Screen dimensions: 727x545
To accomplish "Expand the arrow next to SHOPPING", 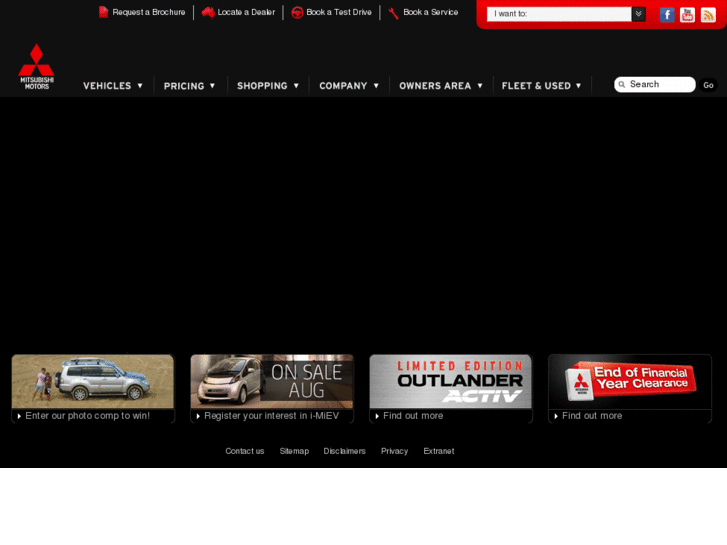I will (x=296, y=86).
